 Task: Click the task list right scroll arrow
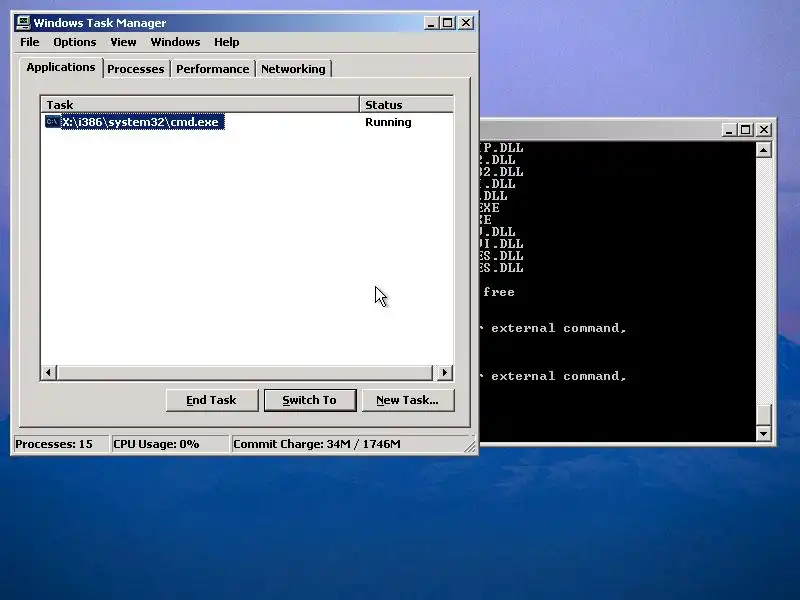pos(444,372)
